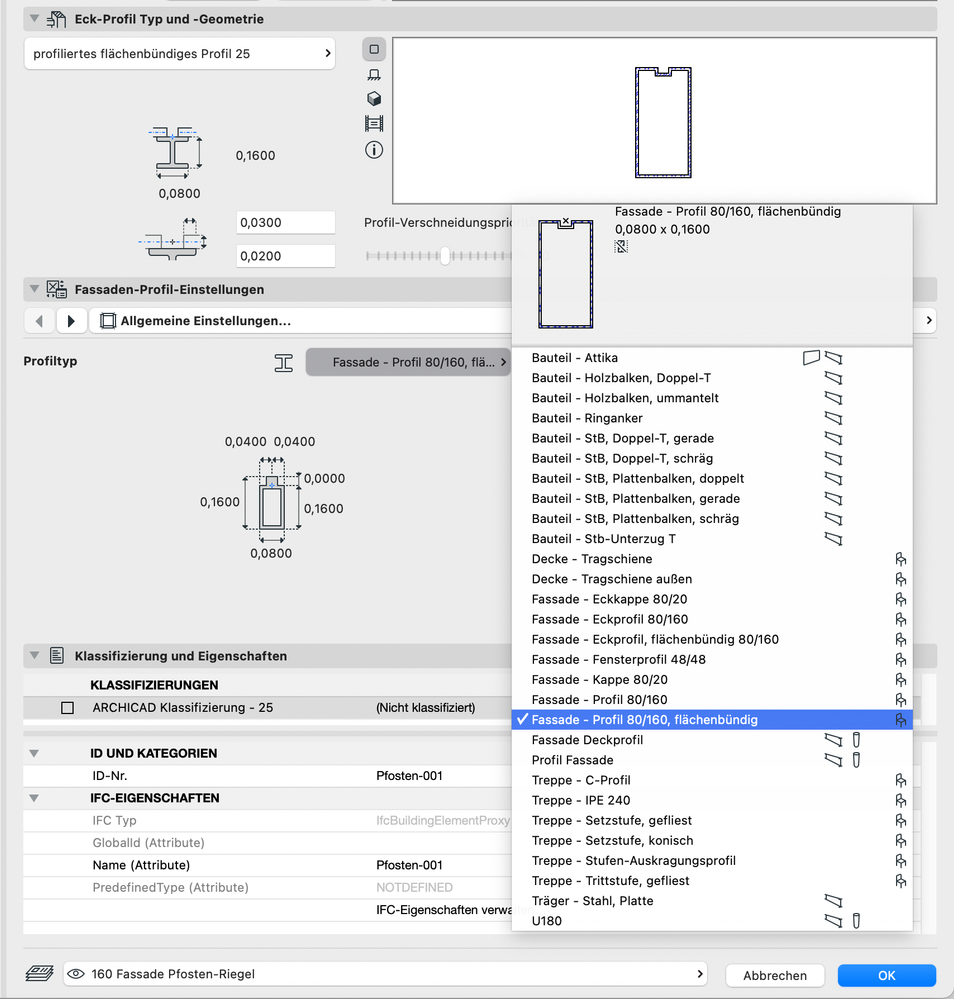Click the OK button
Image resolution: width=954 pixels, height=999 pixels.
pyautogui.click(x=886, y=975)
